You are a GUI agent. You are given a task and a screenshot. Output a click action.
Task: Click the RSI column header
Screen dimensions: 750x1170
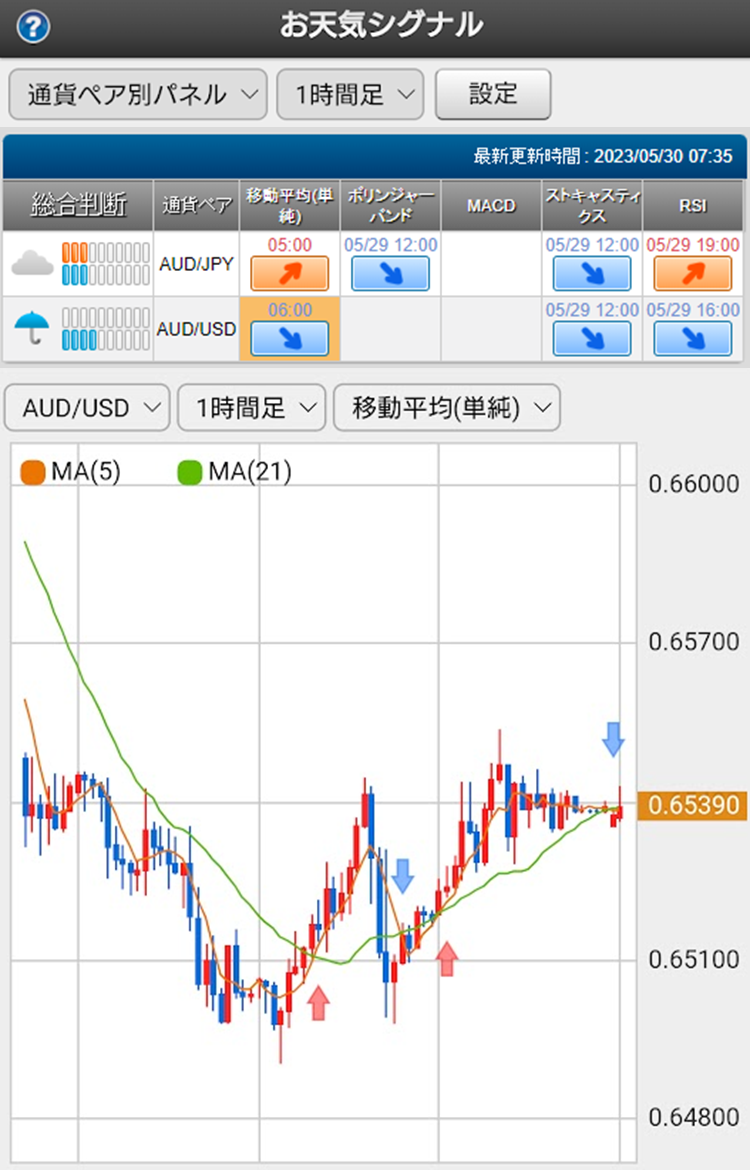point(693,205)
